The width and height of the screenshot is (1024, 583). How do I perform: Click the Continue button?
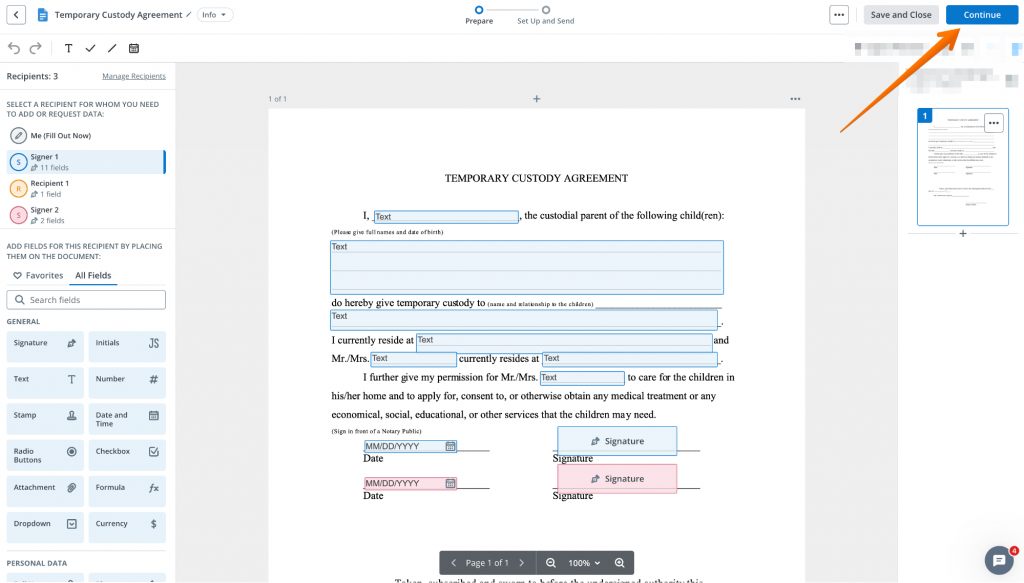(982, 14)
